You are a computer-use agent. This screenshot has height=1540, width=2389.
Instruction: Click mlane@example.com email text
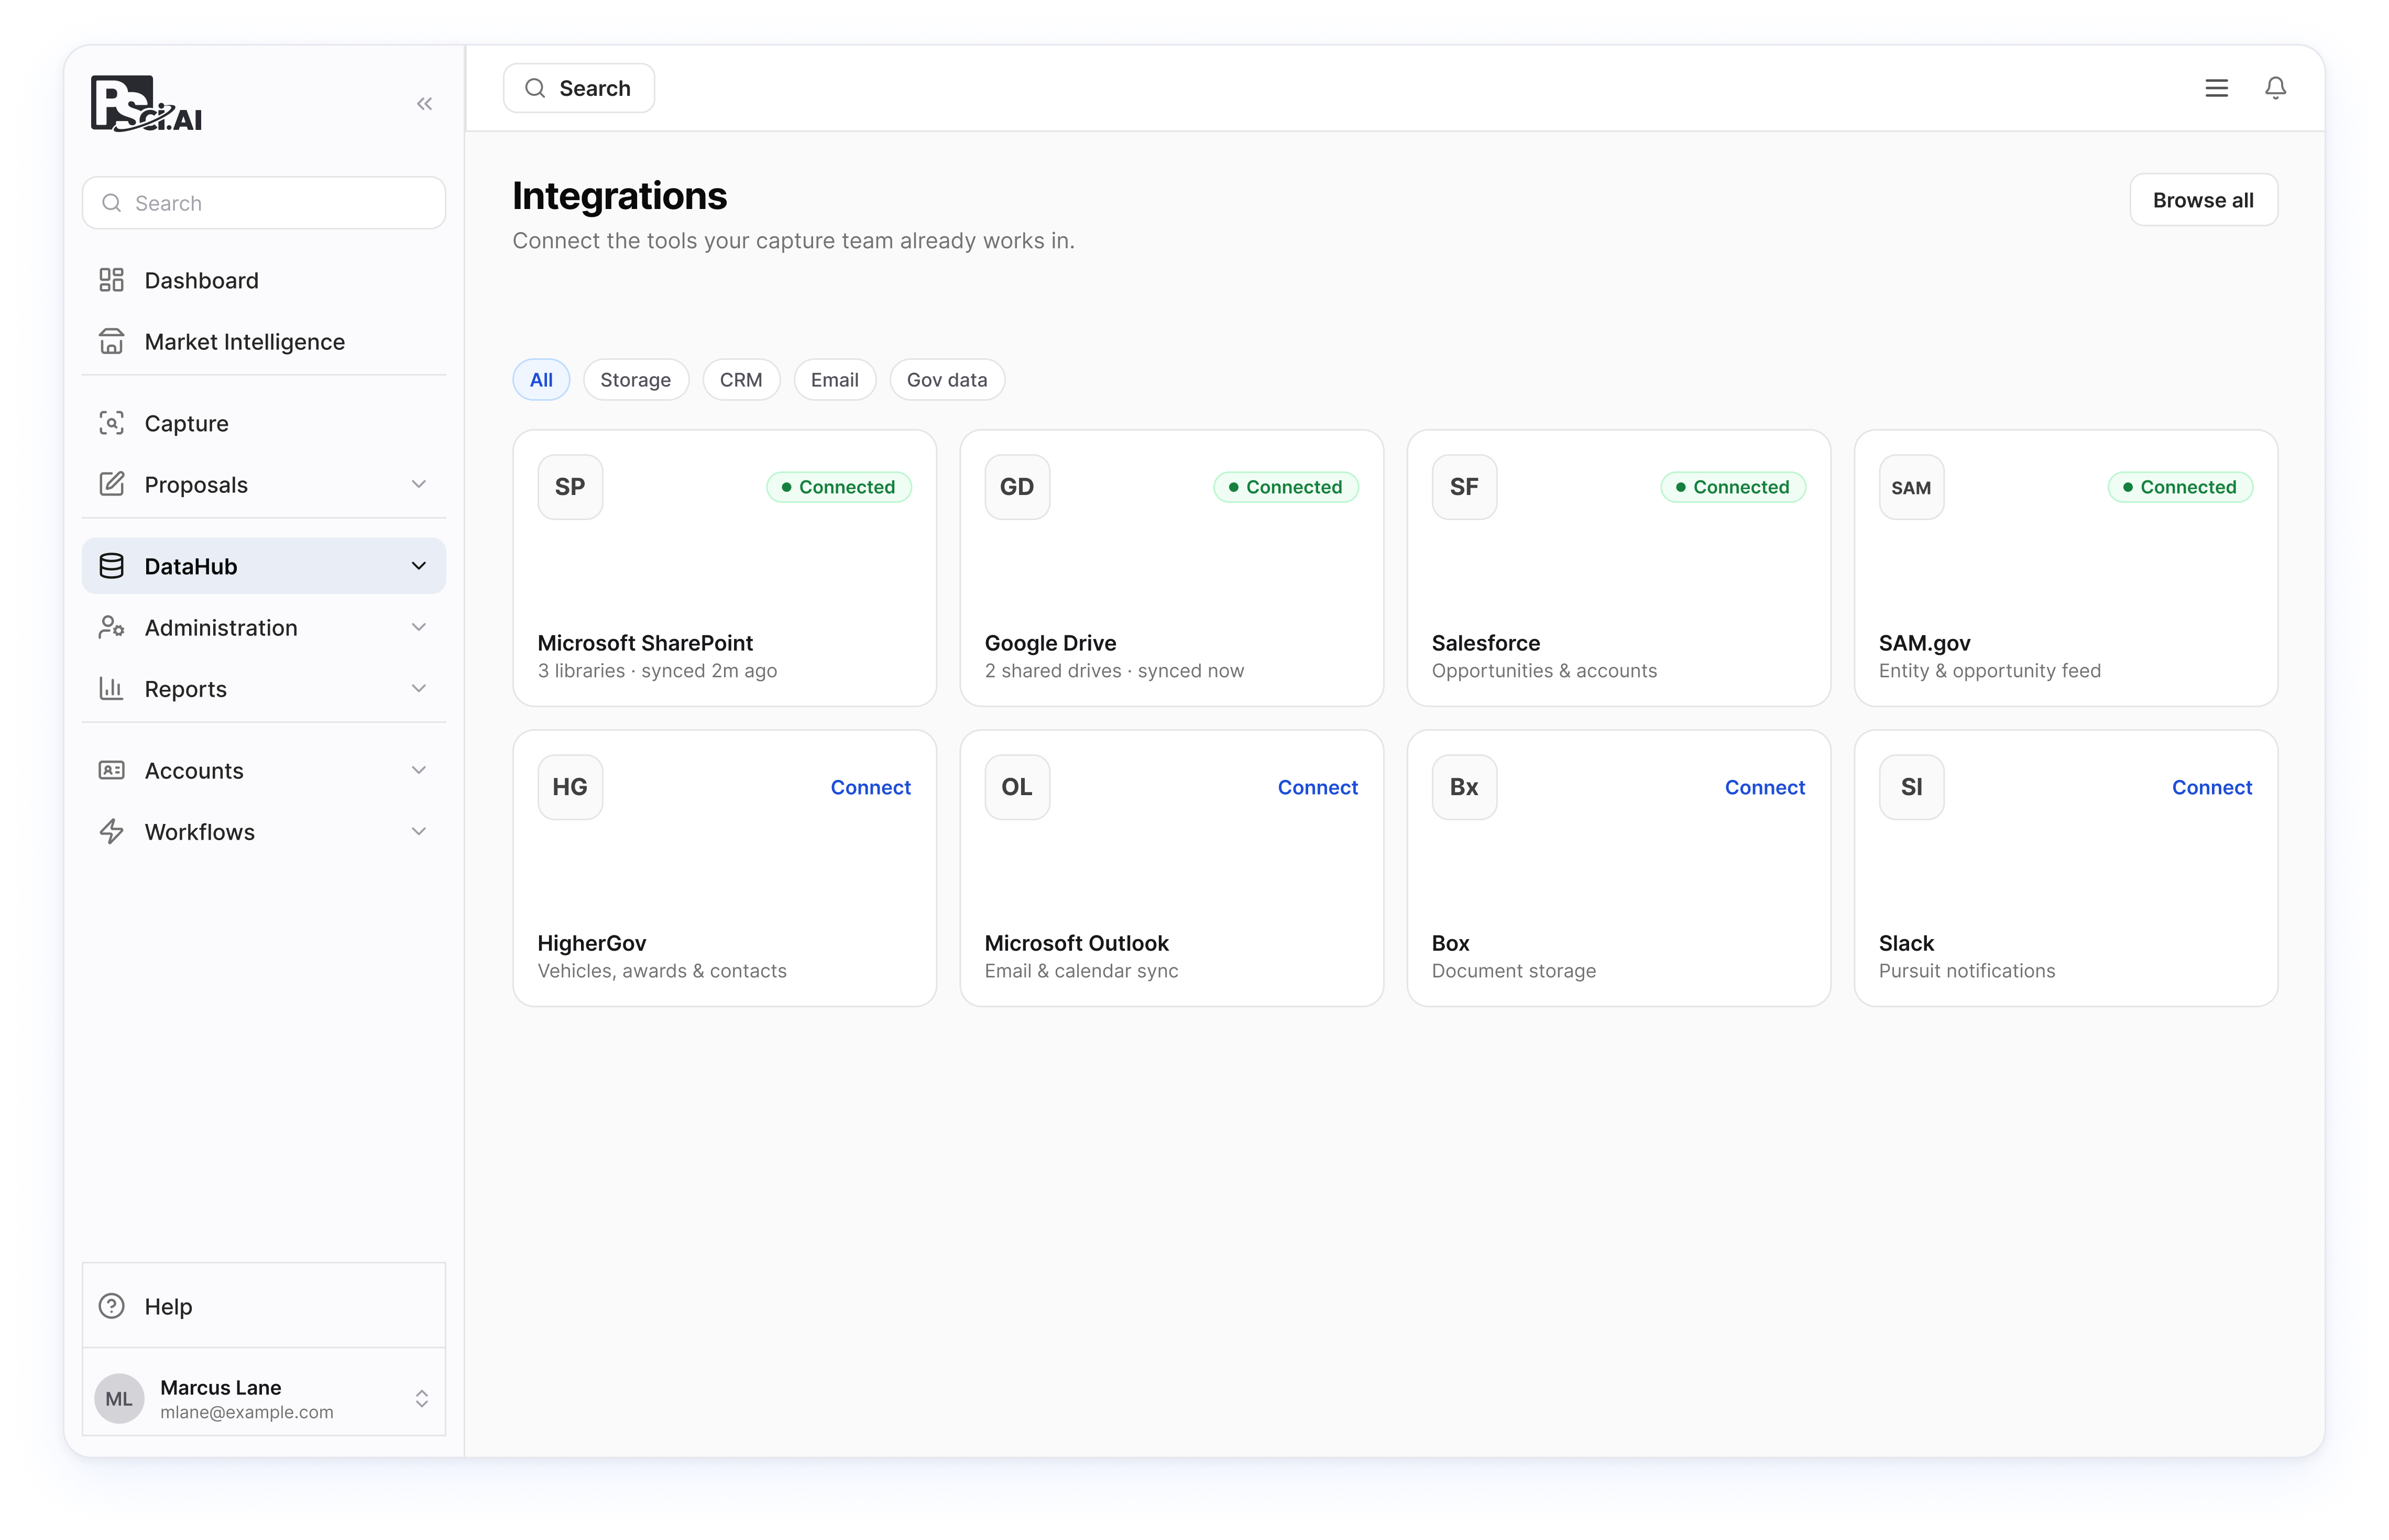(247, 1412)
